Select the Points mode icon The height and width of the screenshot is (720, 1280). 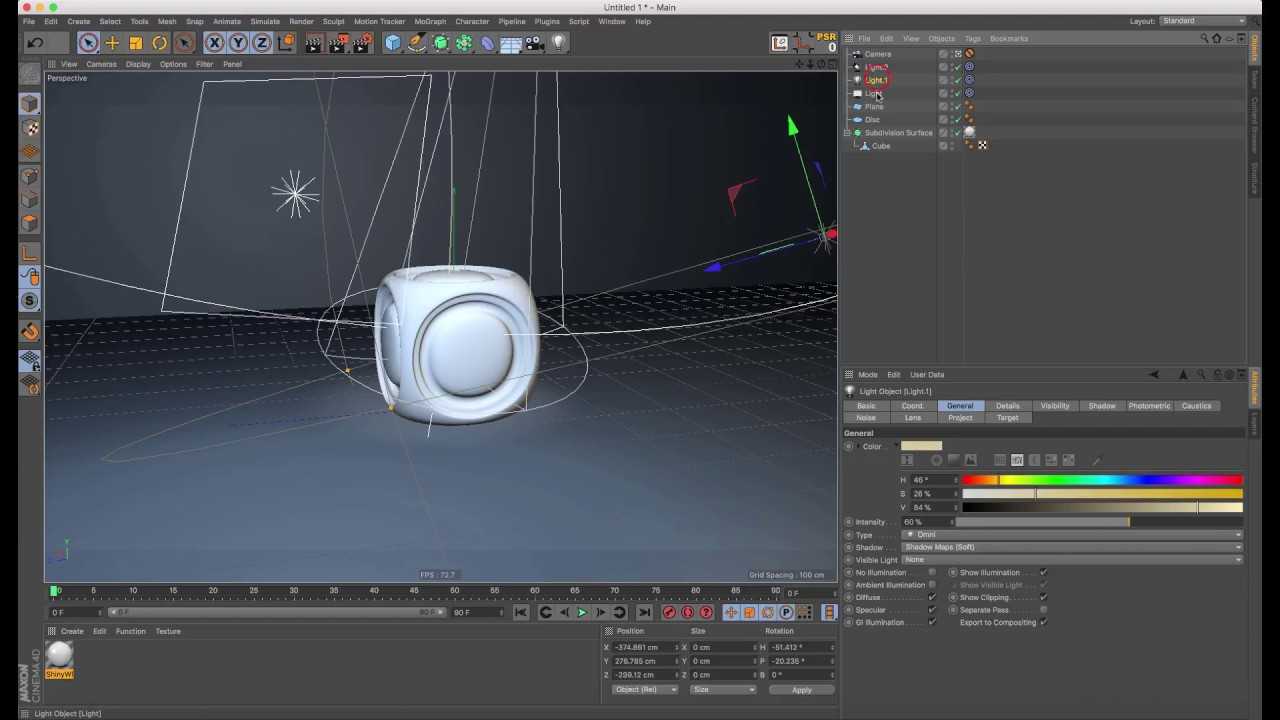click(30, 176)
